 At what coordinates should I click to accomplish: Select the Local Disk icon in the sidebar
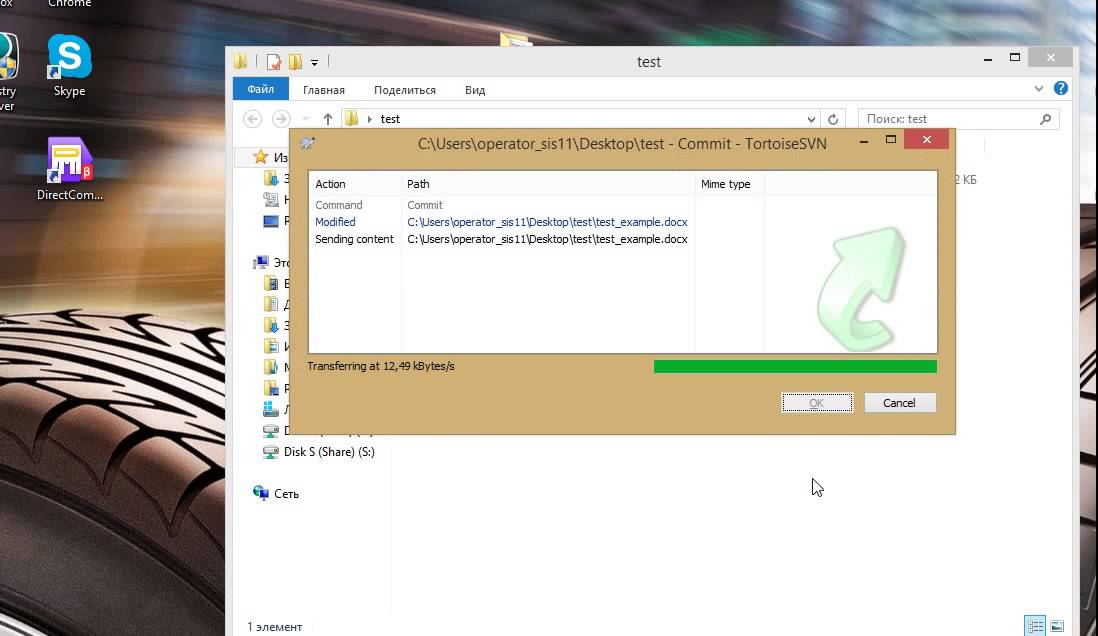tap(270, 409)
